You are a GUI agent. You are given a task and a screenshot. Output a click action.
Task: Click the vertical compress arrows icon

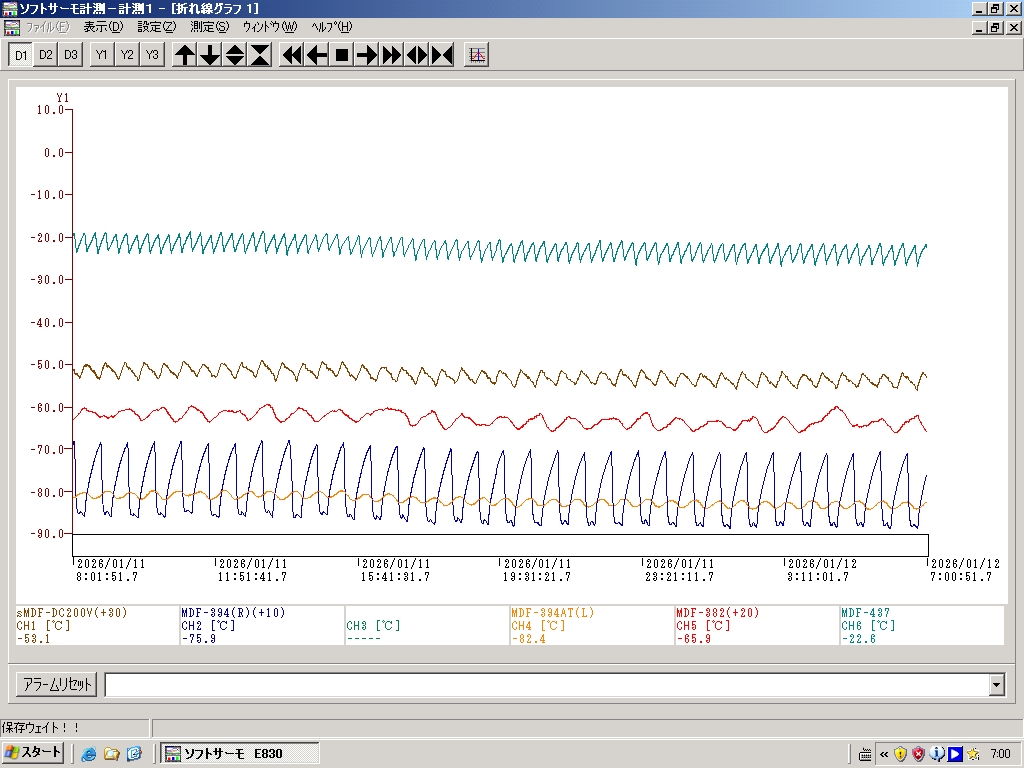260,55
